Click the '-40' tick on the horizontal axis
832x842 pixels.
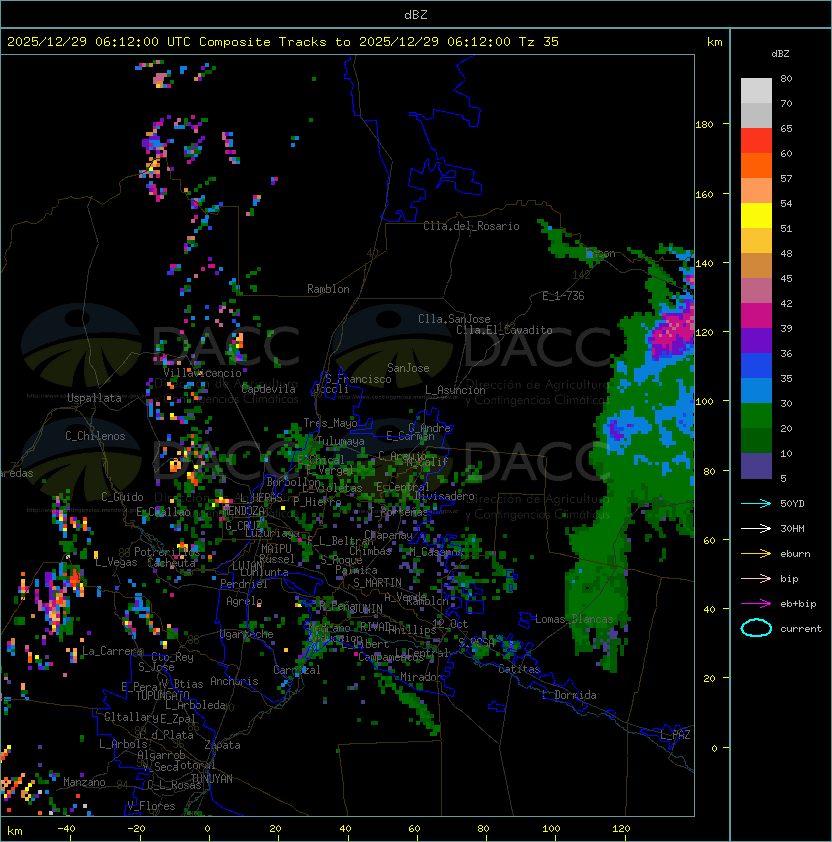pos(66,829)
